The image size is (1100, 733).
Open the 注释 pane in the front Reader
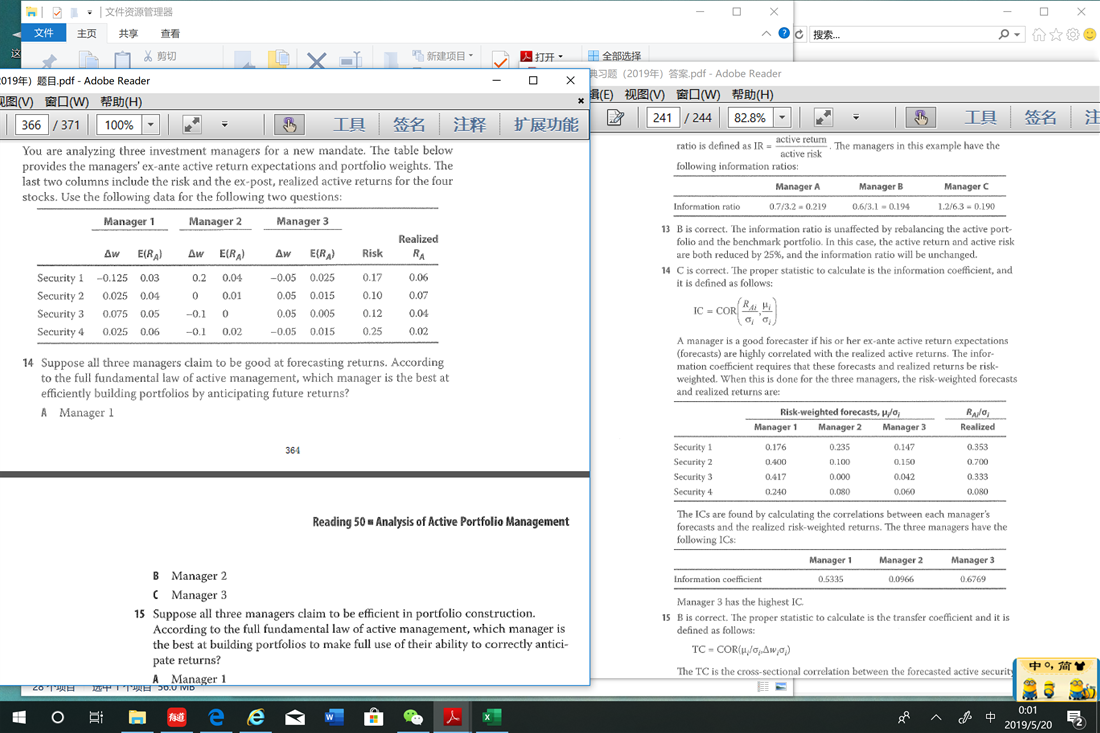469,125
